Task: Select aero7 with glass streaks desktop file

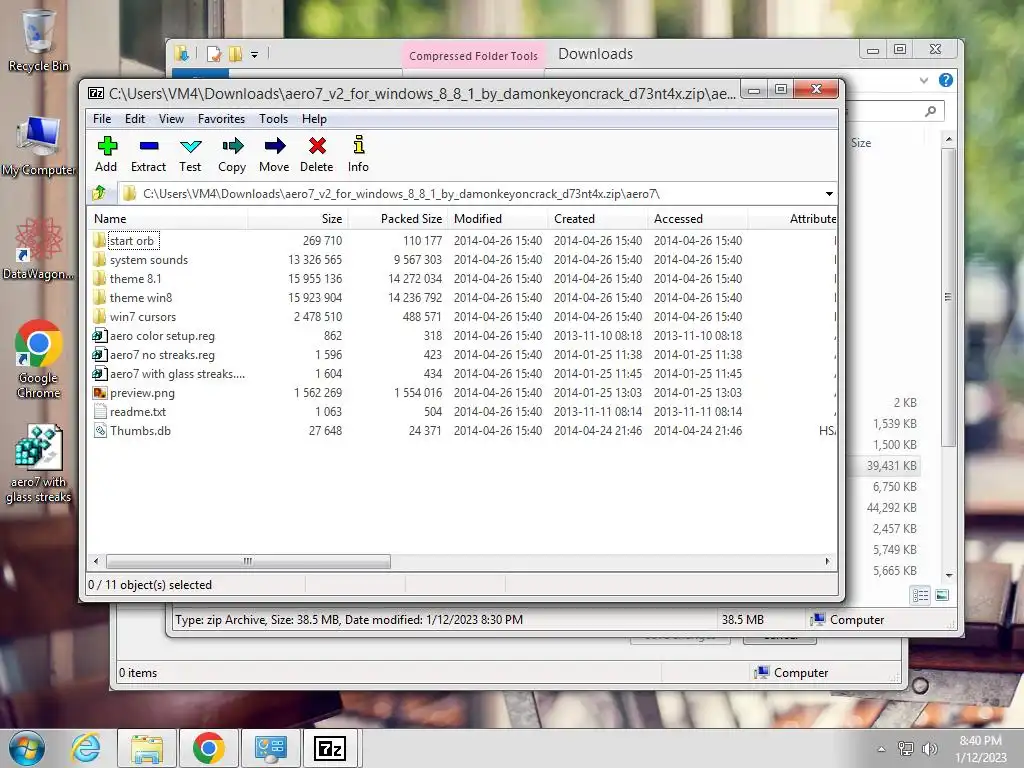Action: (x=39, y=464)
